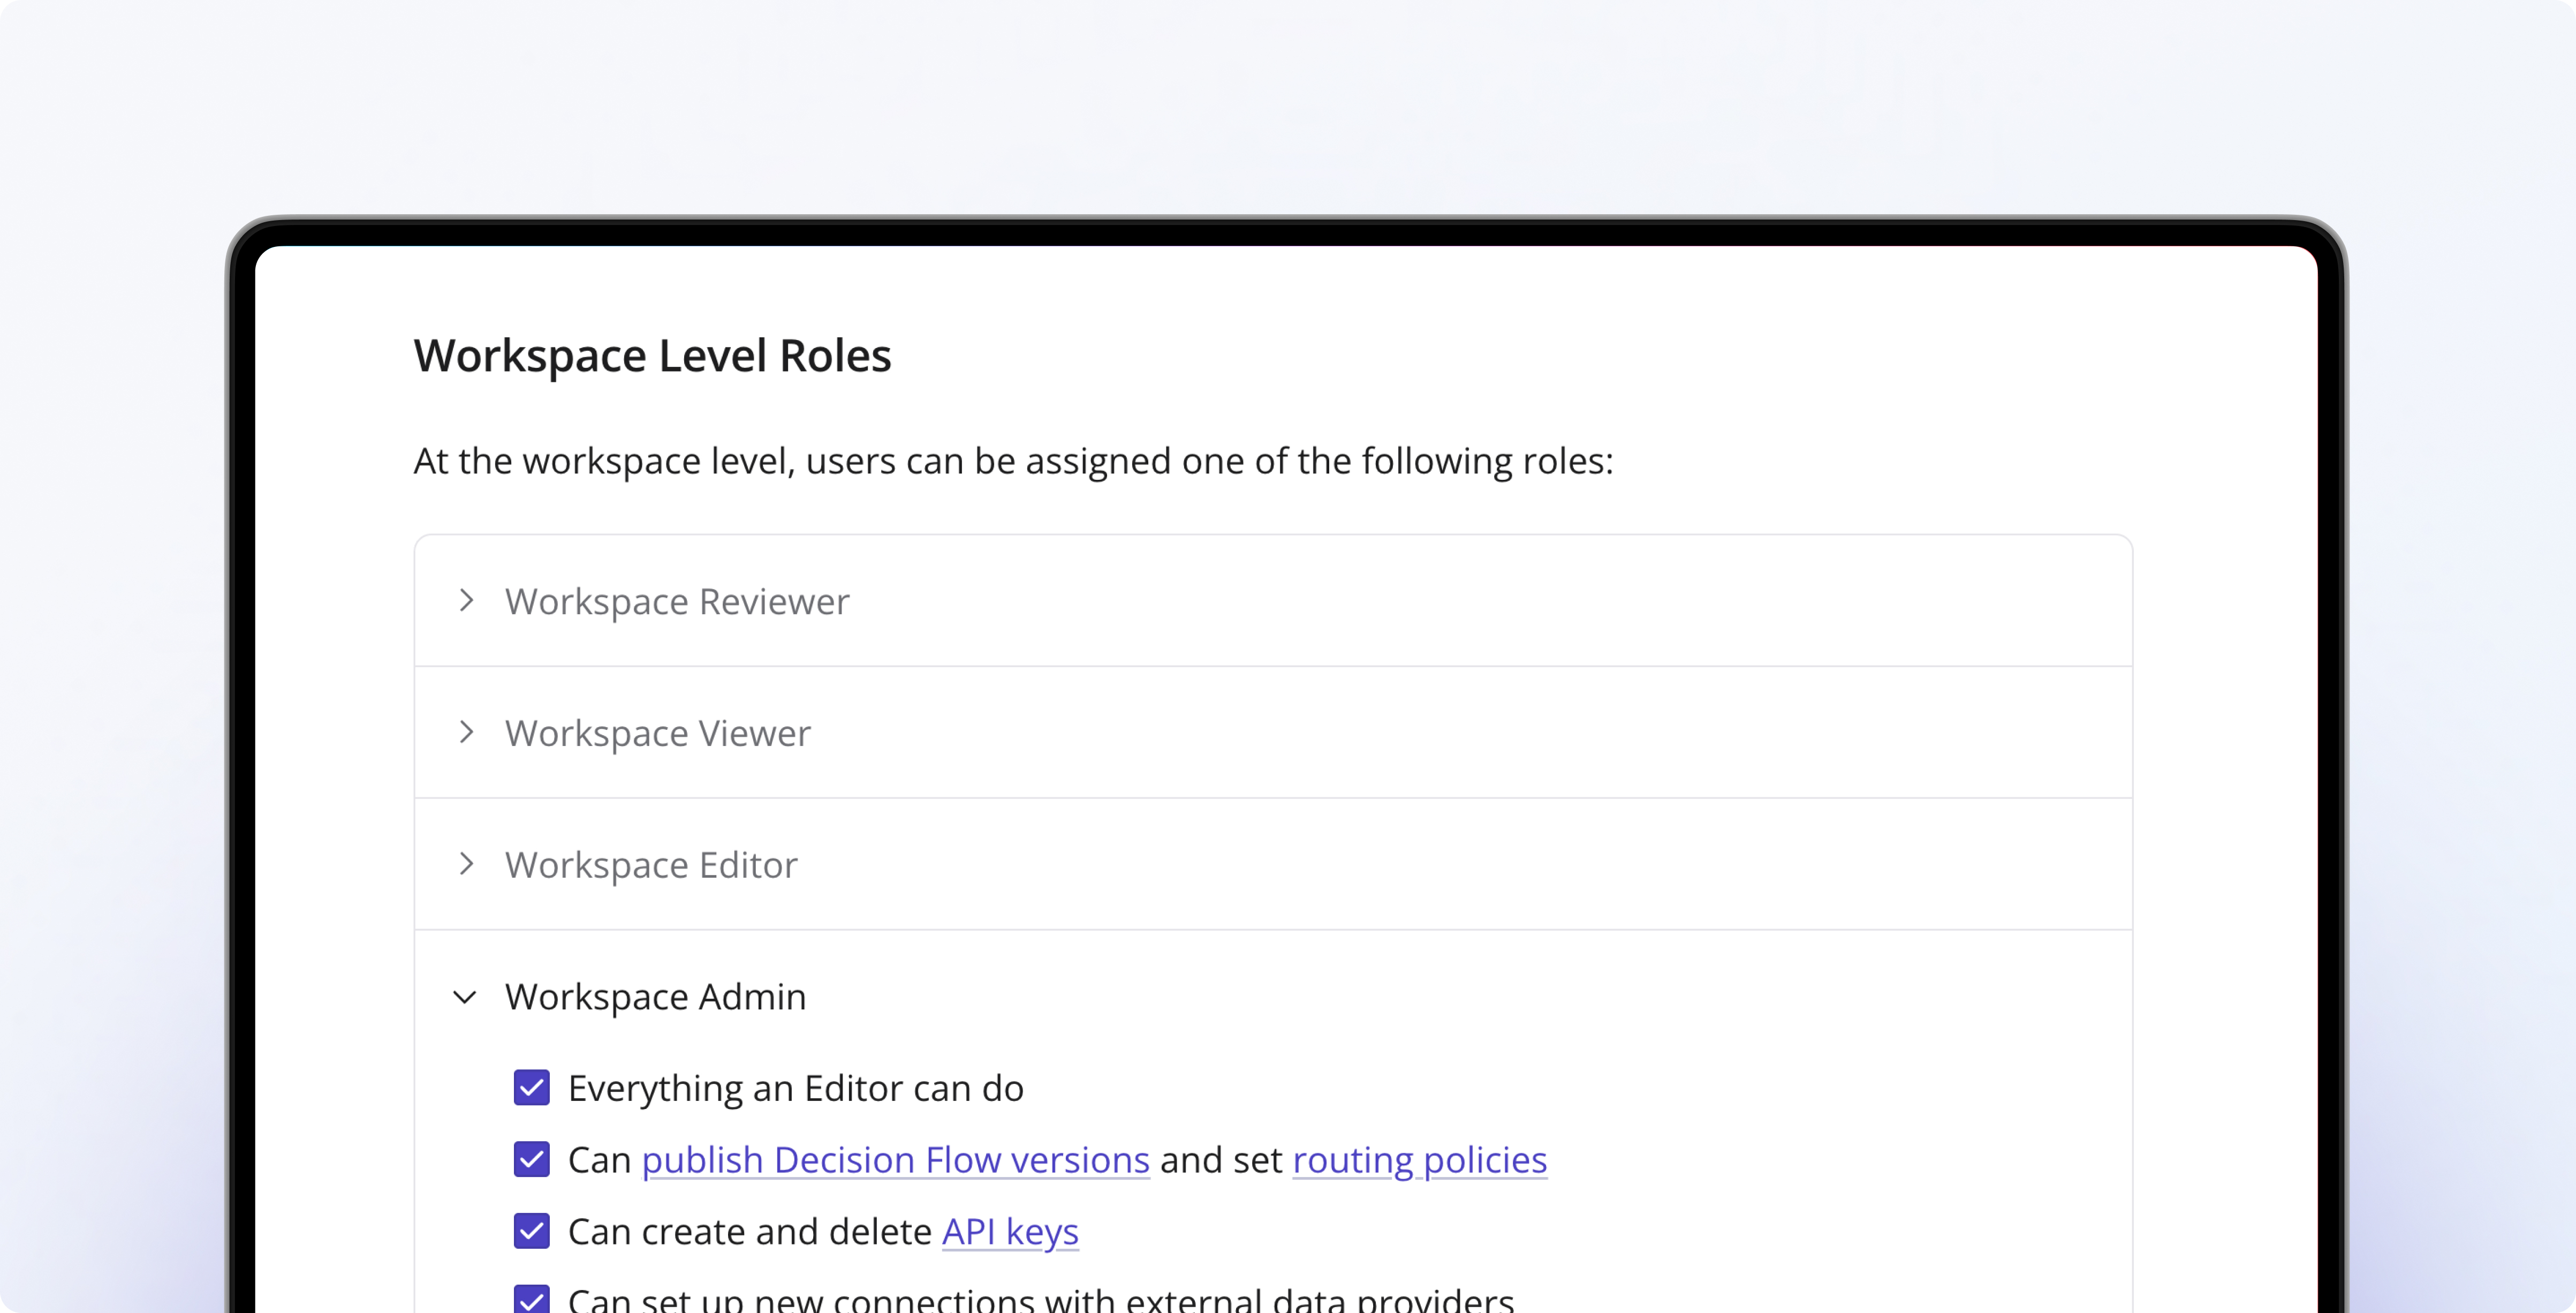
Task: Expand the Workspace Reviewer chevron
Action: (466, 601)
